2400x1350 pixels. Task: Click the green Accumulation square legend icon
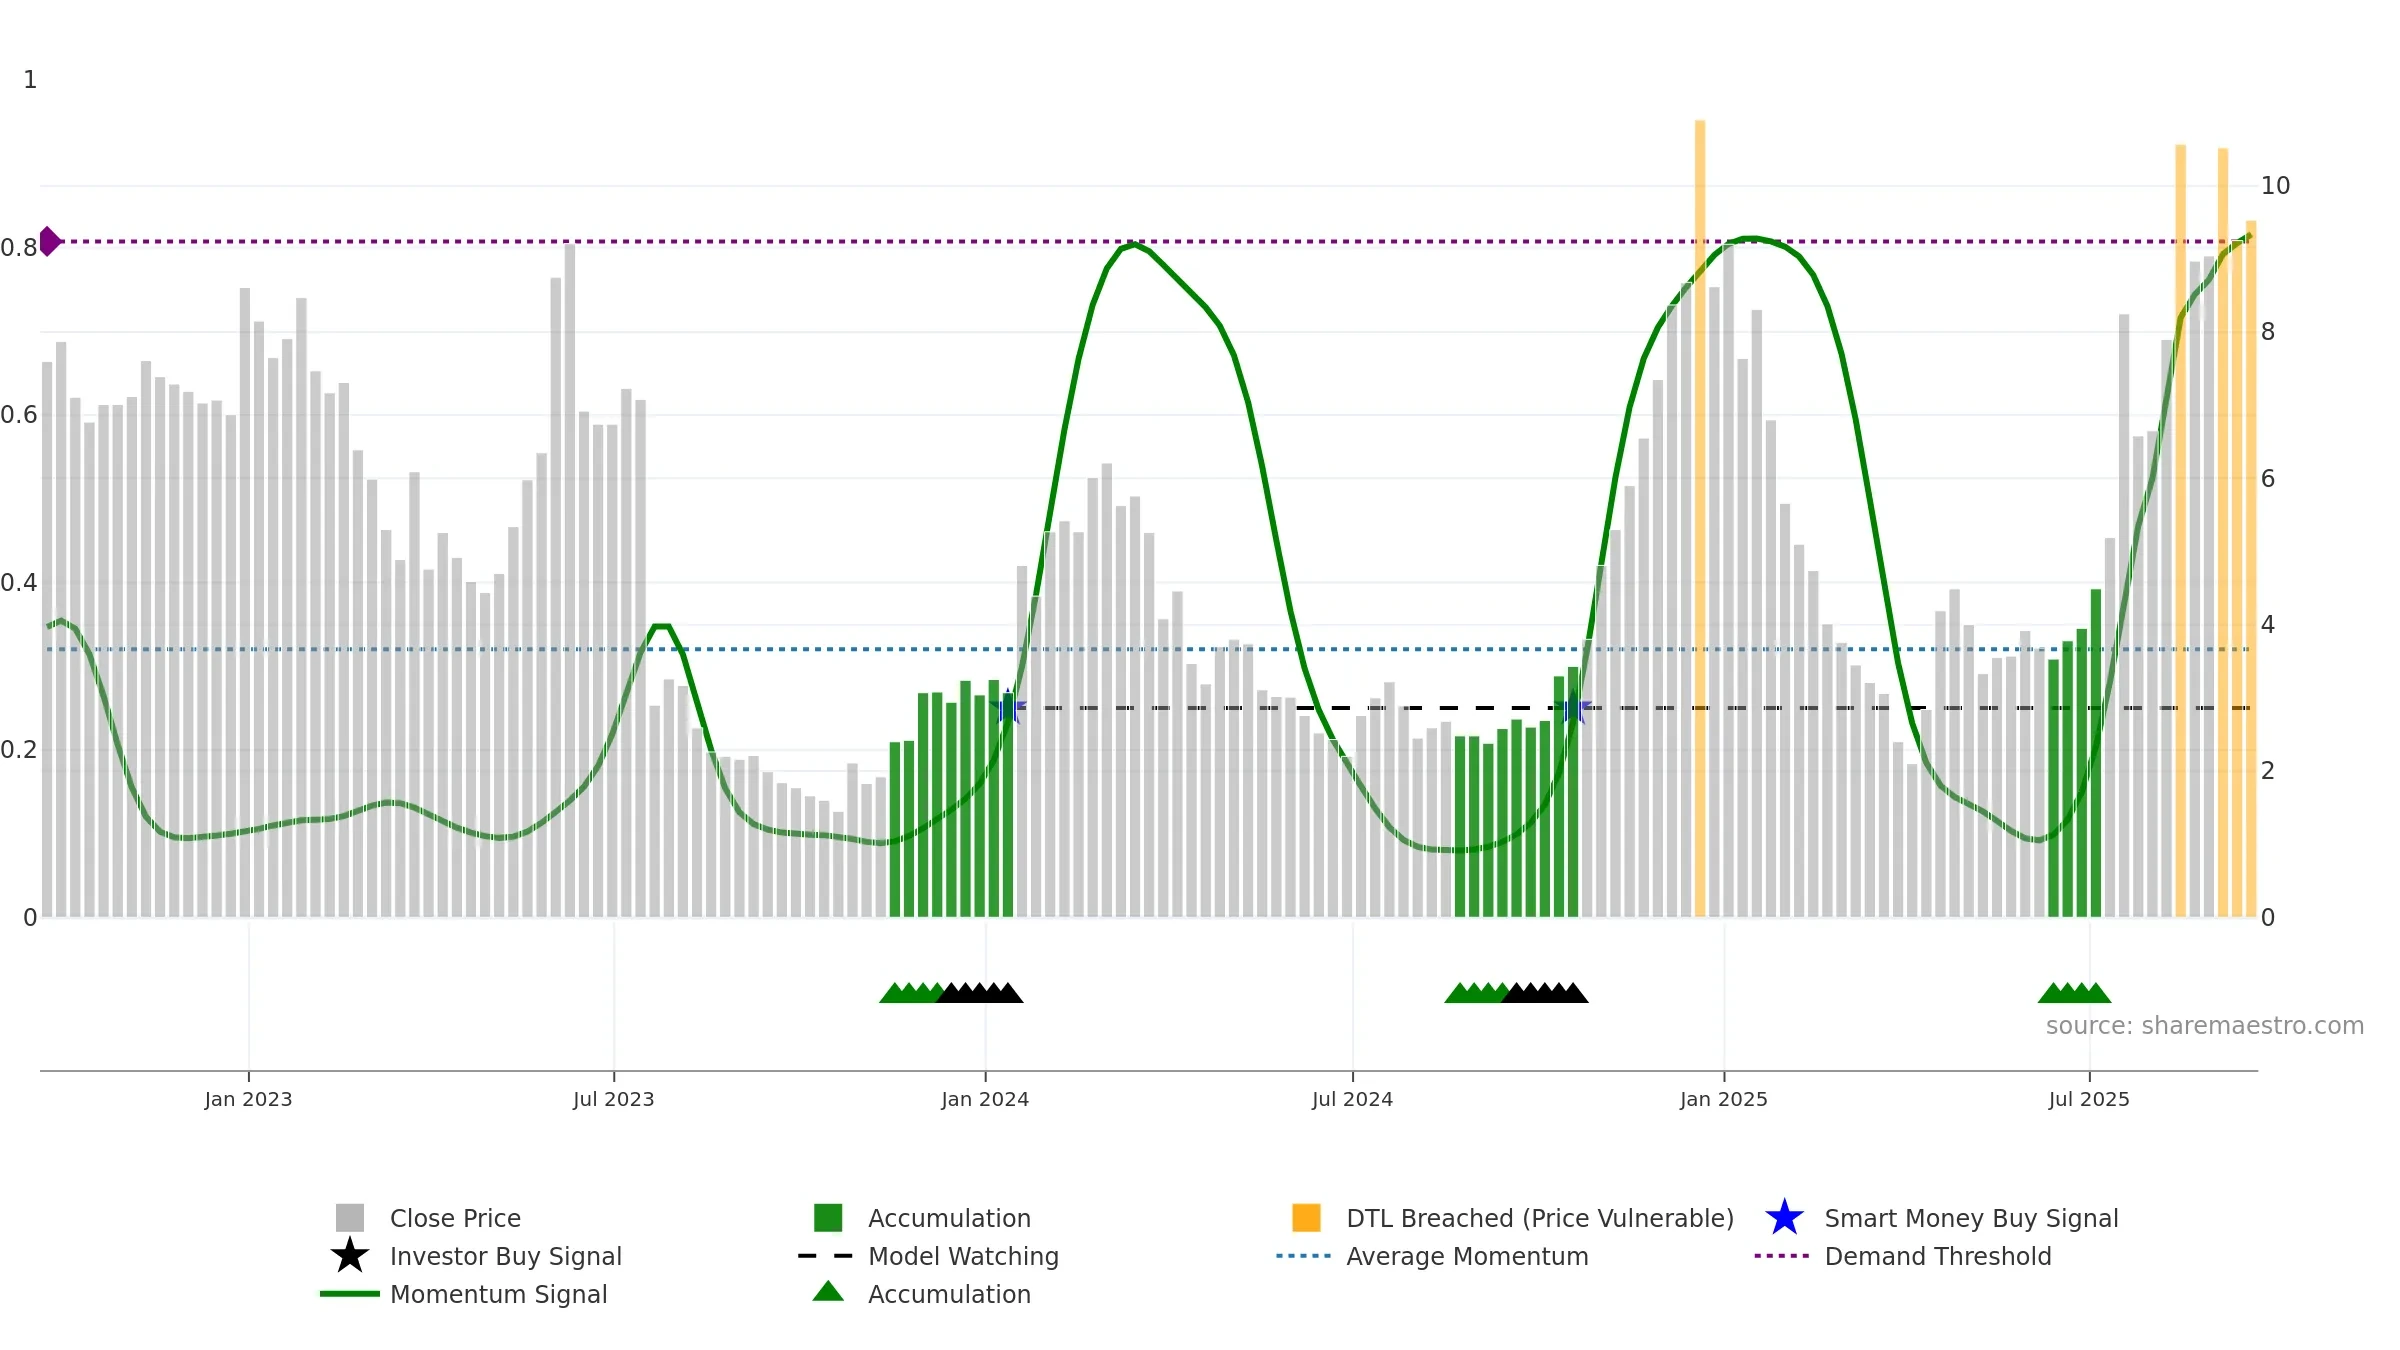pyautogui.click(x=828, y=1217)
